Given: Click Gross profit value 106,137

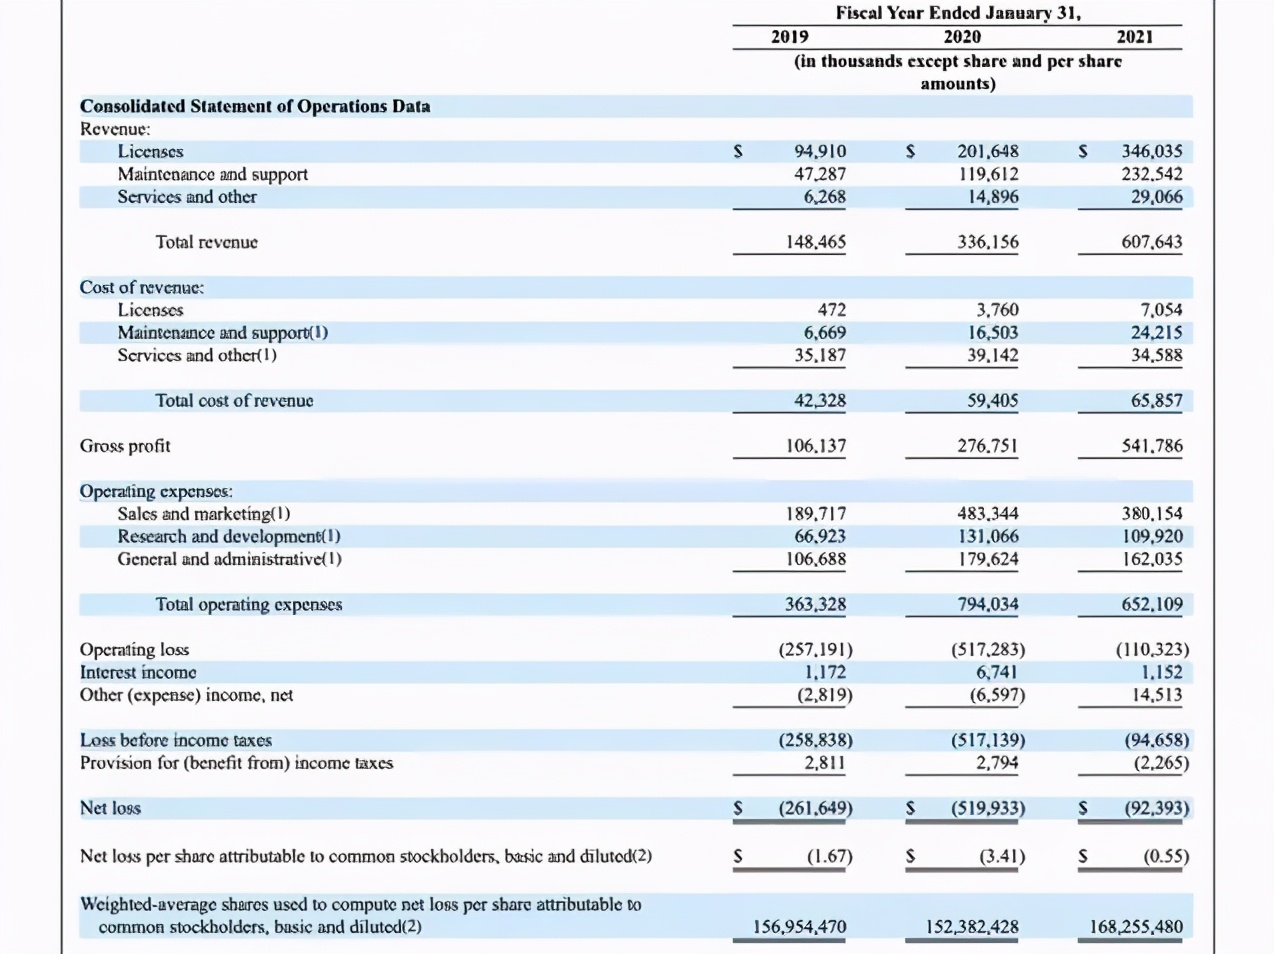Looking at the screenshot, I should [816, 446].
